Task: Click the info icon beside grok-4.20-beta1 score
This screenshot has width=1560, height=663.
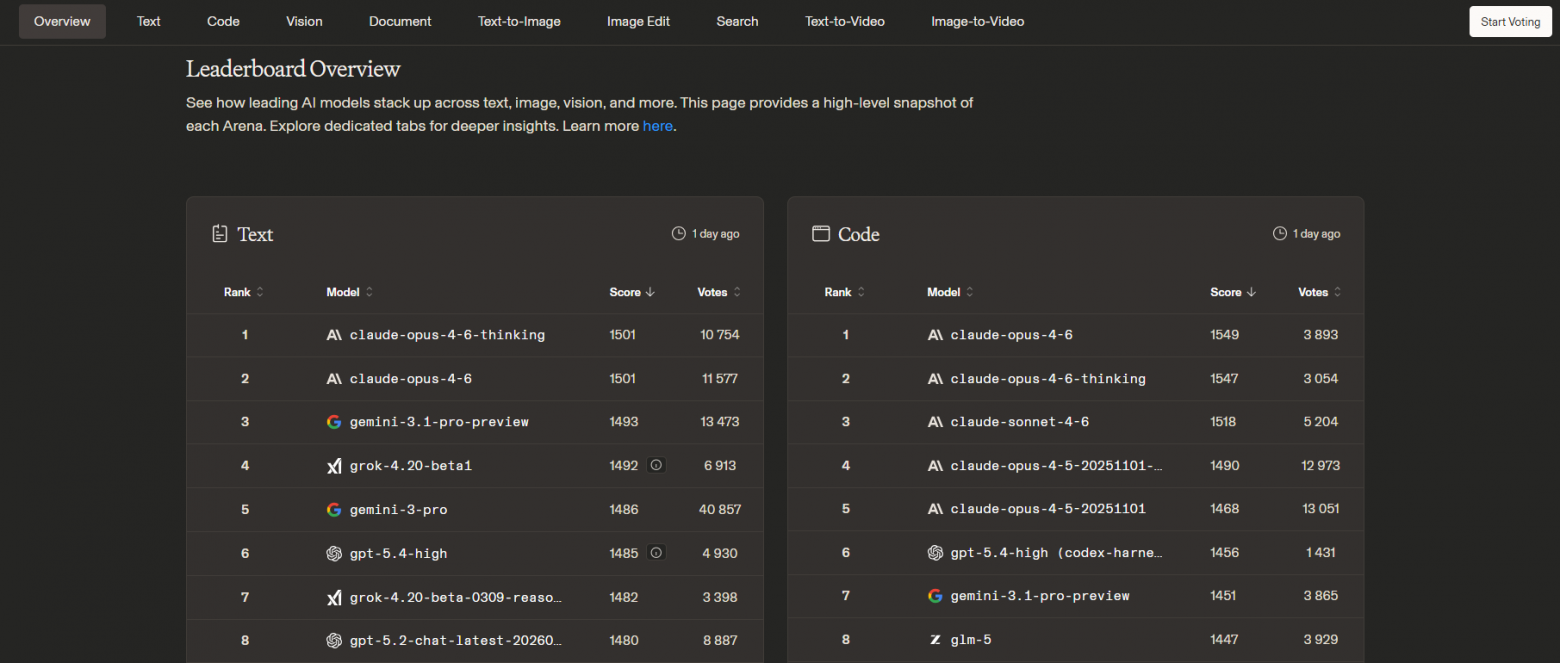Action: (656, 465)
